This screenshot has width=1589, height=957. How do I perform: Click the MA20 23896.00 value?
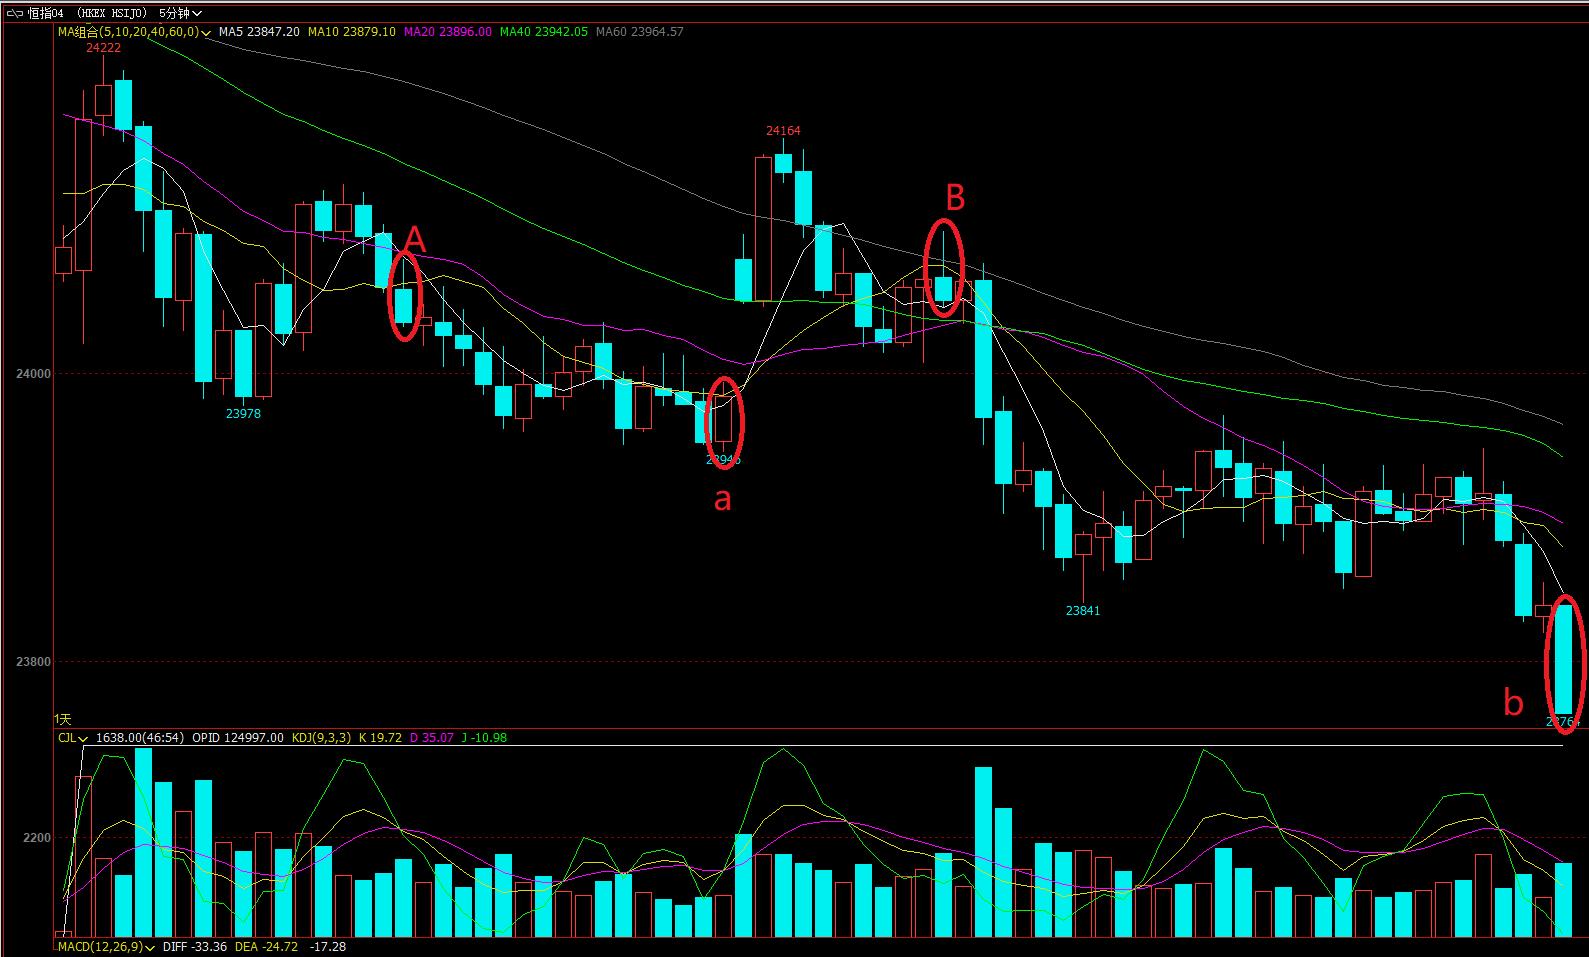(x=447, y=32)
